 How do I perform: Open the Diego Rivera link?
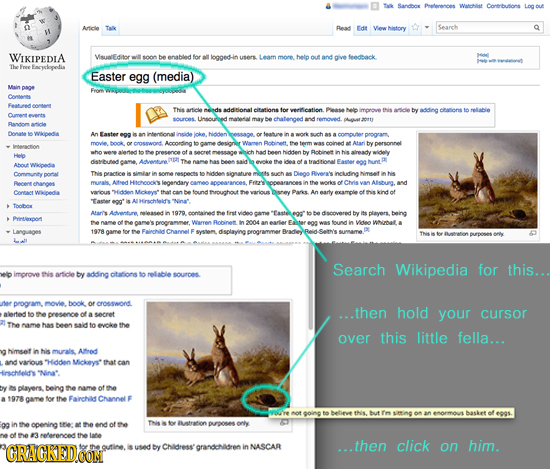point(311,173)
